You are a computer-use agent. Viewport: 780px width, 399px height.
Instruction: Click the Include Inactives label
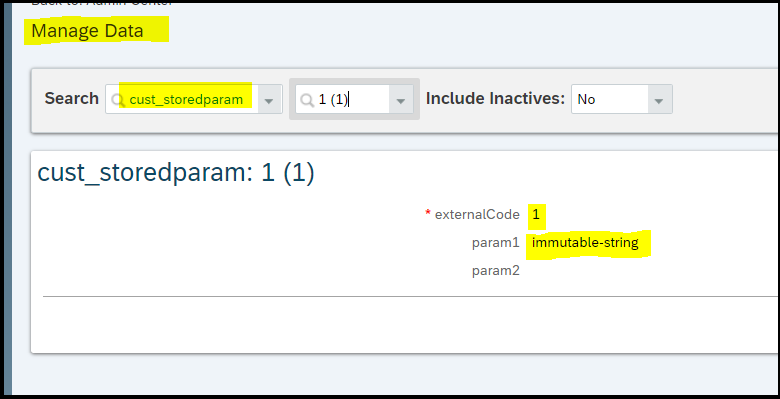(x=495, y=98)
